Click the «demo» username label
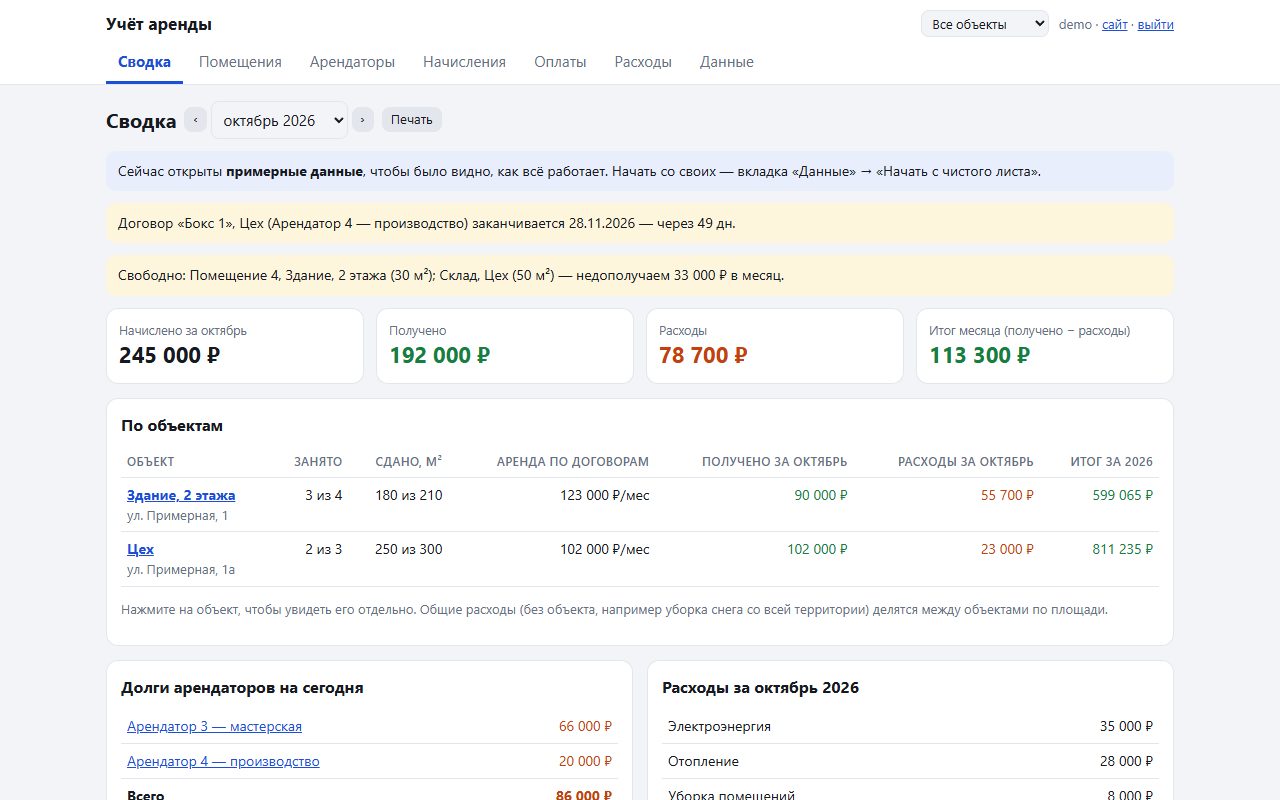The height and width of the screenshot is (800, 1280). (x=1075, y=25)
